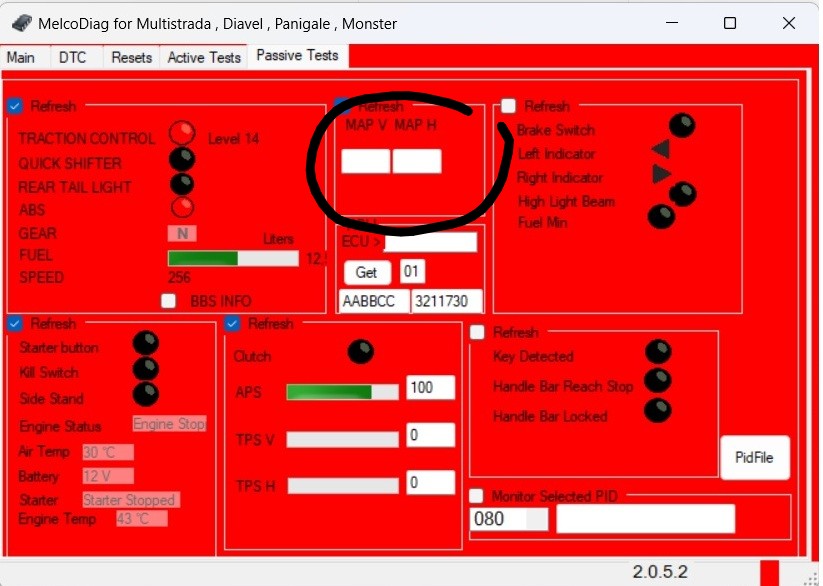Screen dimensions: 823x586
Task: Click the TPS V progress bar
Action: [343, 440]
